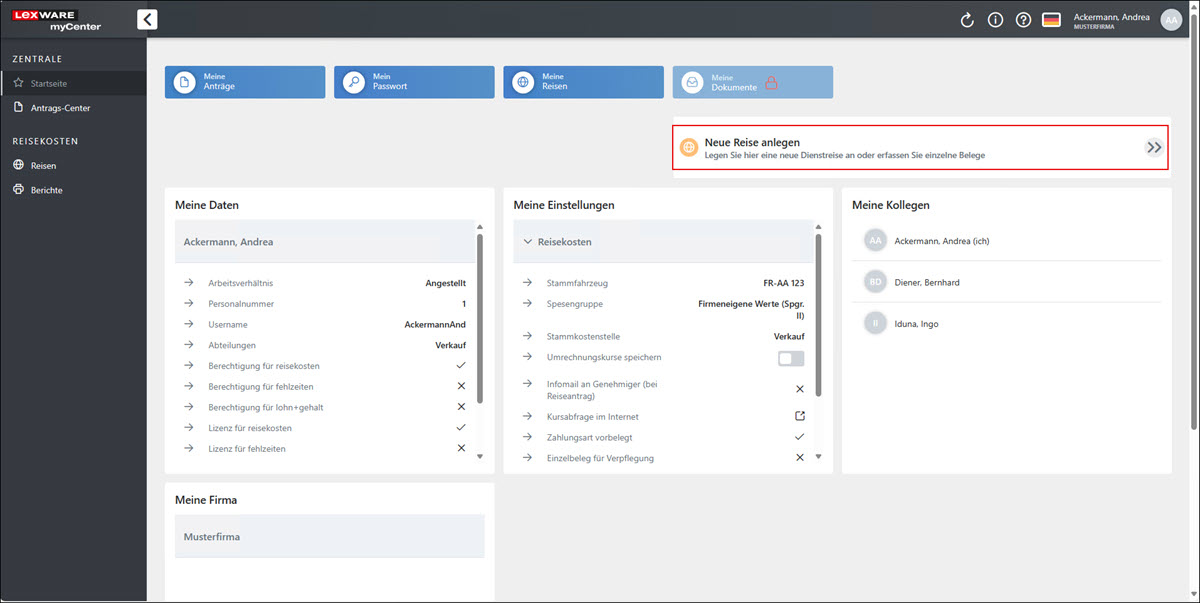
Task: Click the double arrow on Neue Reise anlegen
Action: 1154,148
